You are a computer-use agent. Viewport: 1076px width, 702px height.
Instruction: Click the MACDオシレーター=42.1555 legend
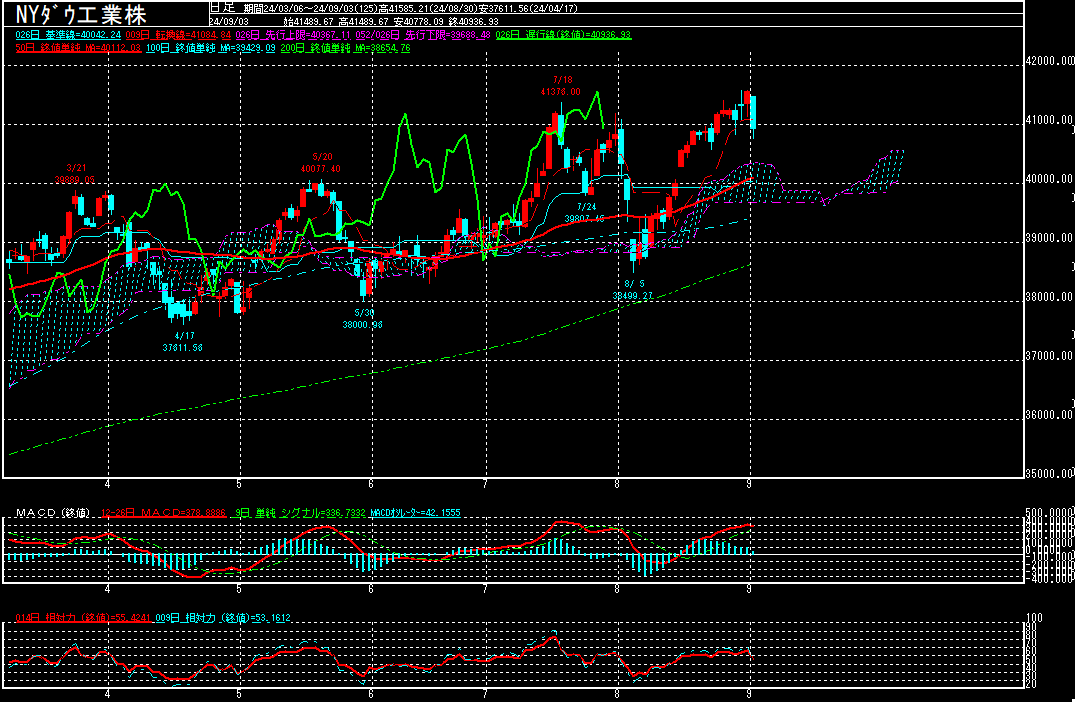(415, 513)
